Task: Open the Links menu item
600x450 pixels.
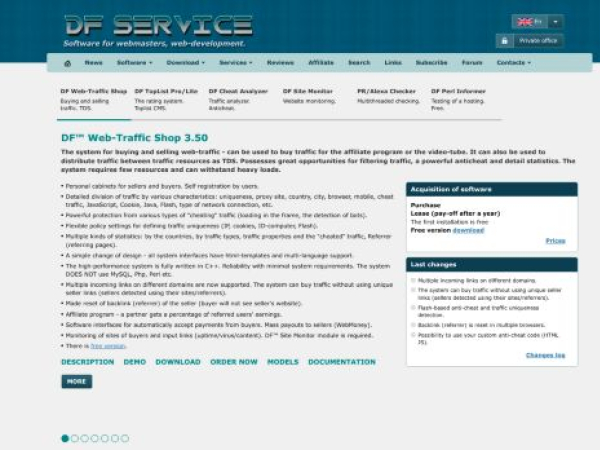Action: click(x=393, y=62)
